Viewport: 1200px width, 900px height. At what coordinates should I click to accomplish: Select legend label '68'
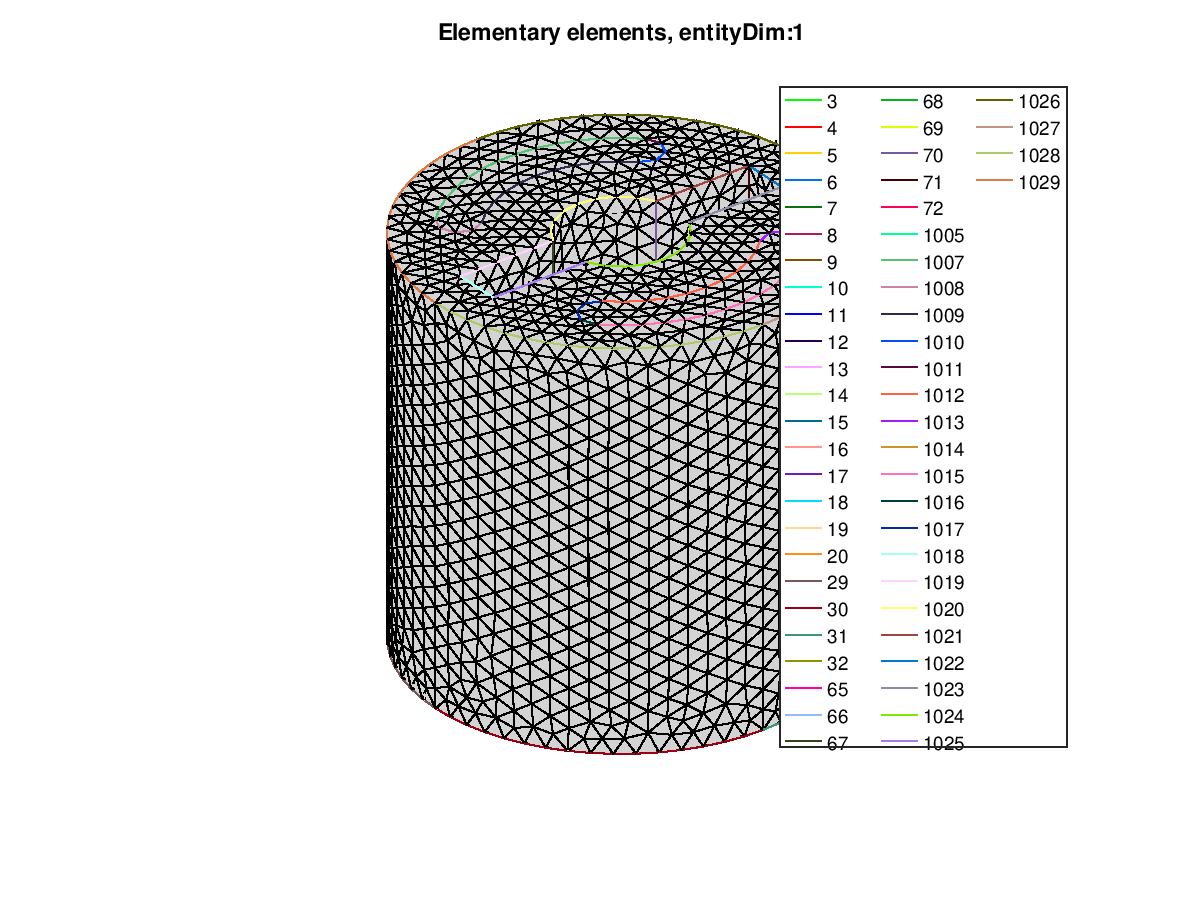pyautogui.click(x=933, y=102)
